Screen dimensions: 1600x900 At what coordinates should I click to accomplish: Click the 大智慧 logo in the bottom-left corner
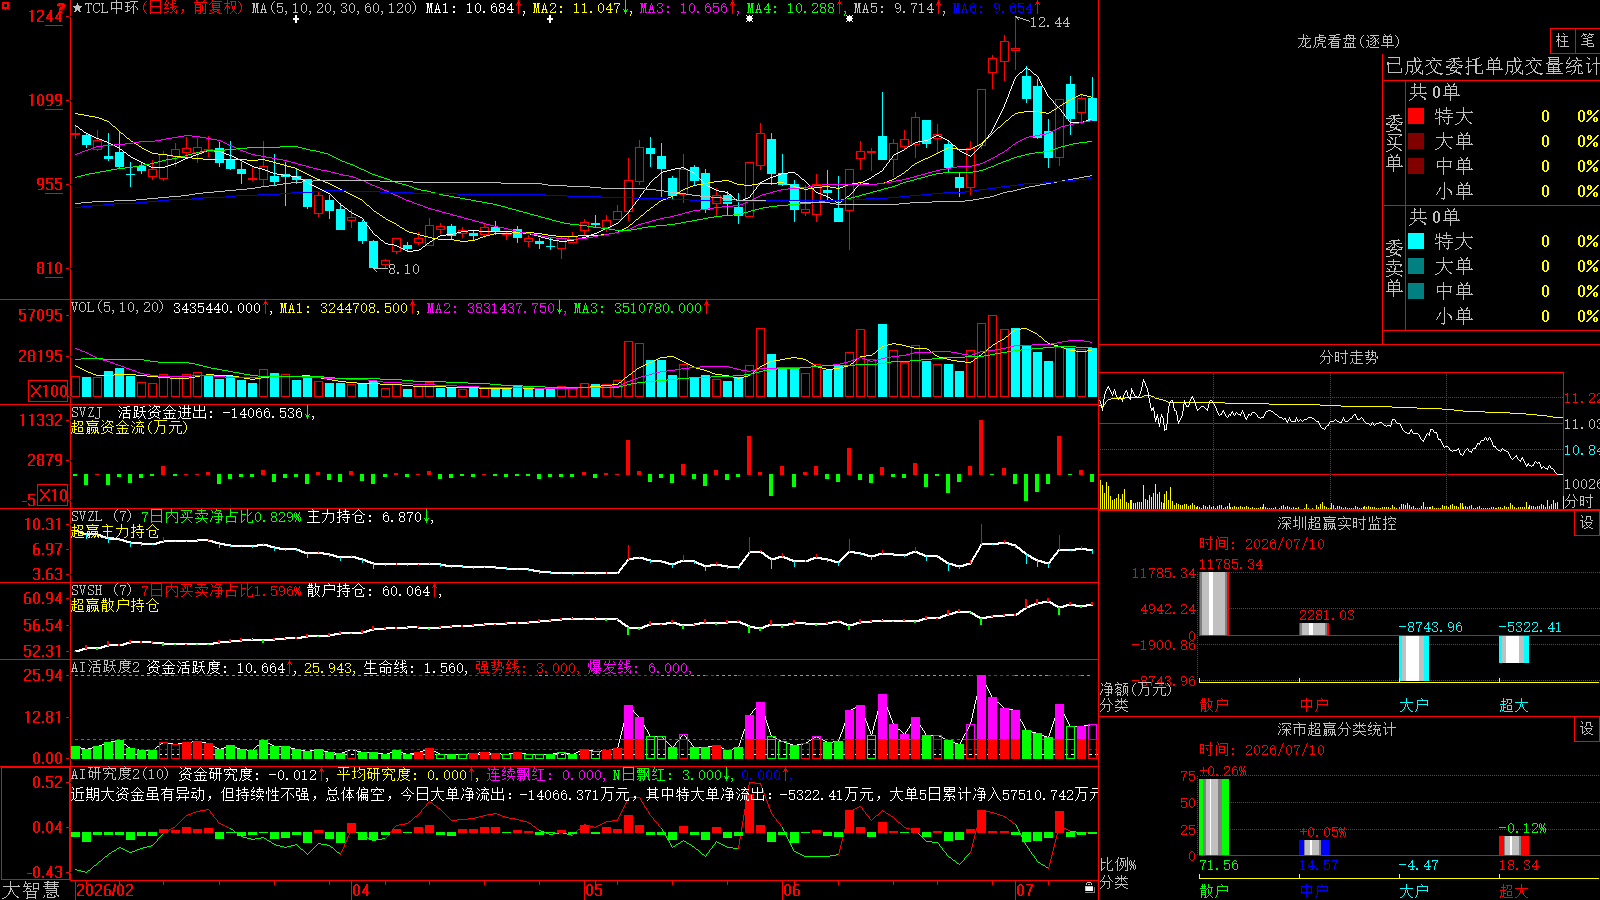31,890
